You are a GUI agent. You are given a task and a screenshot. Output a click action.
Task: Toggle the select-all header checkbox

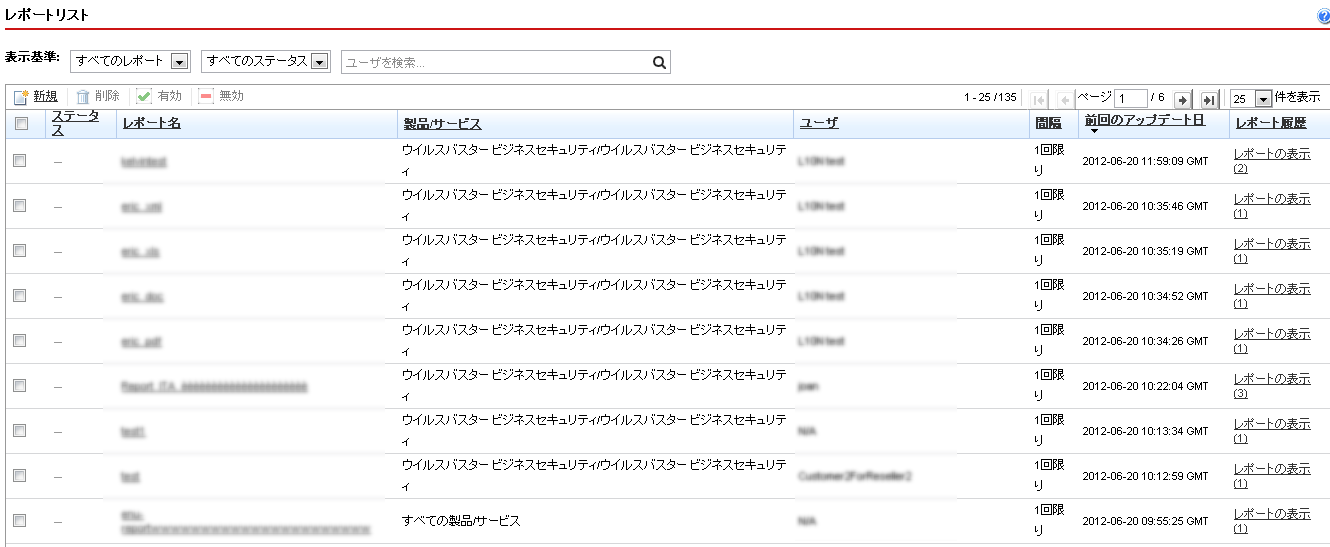pos(21,124)
